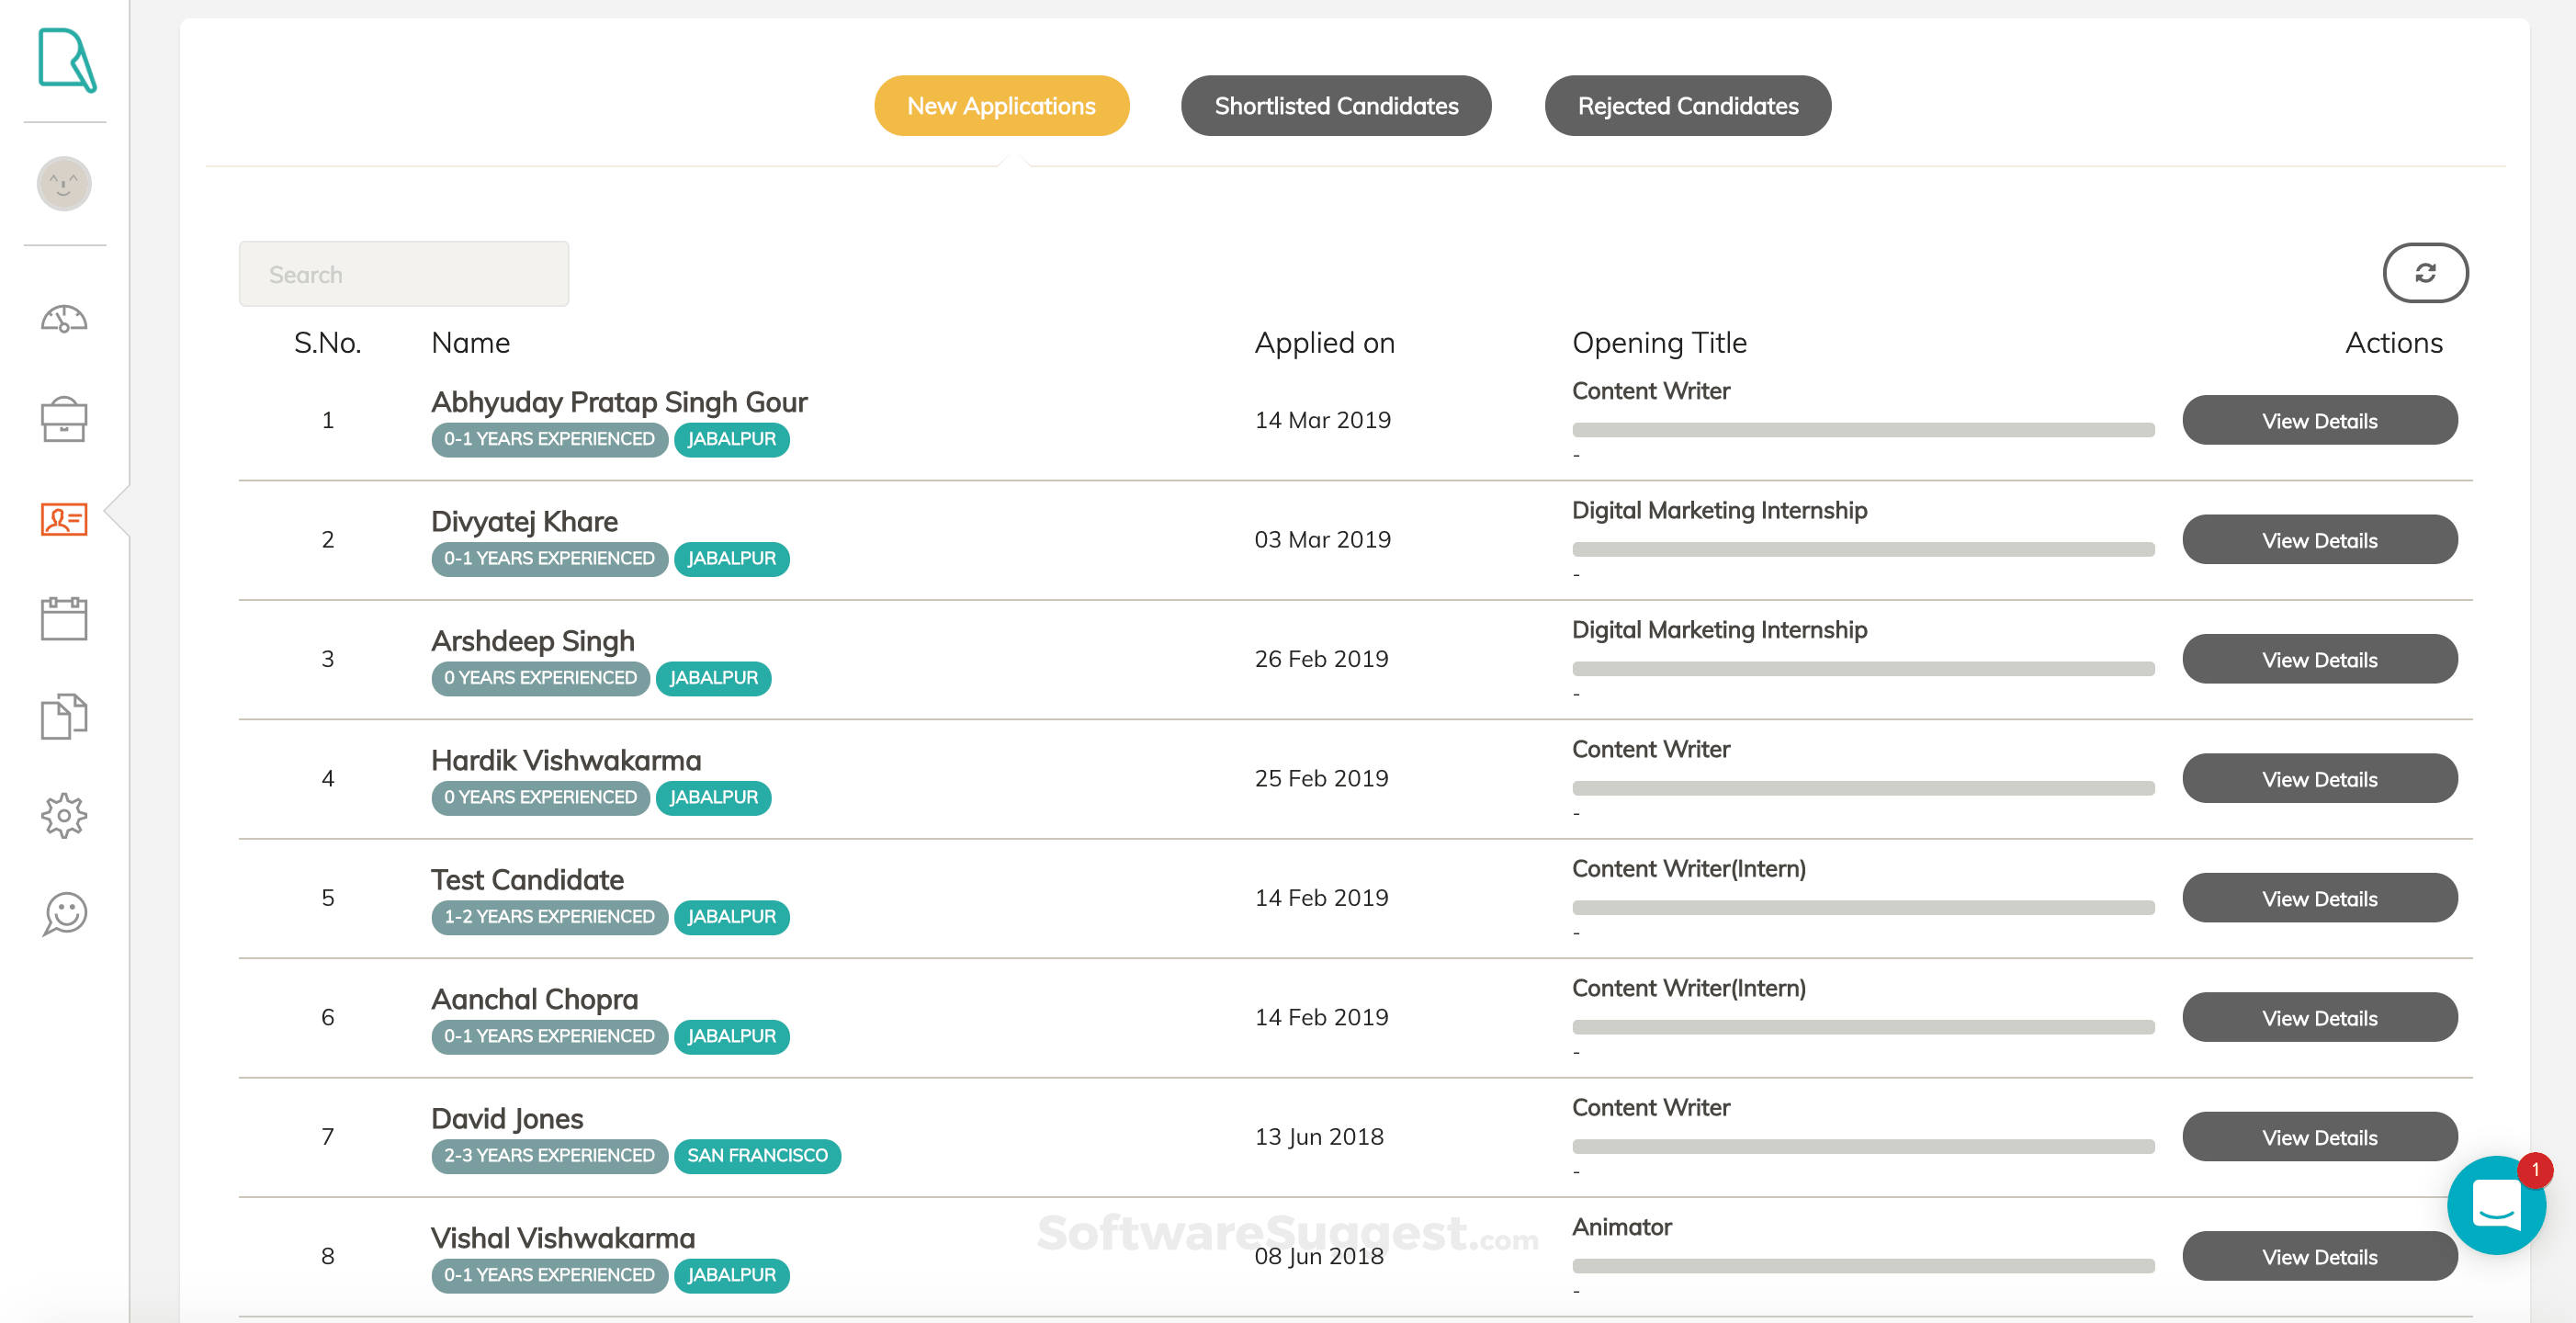Open the calendar icon in sidebar
Image resolution: width=2576 pixels, height=1323 pixels.
coord(64,619)
